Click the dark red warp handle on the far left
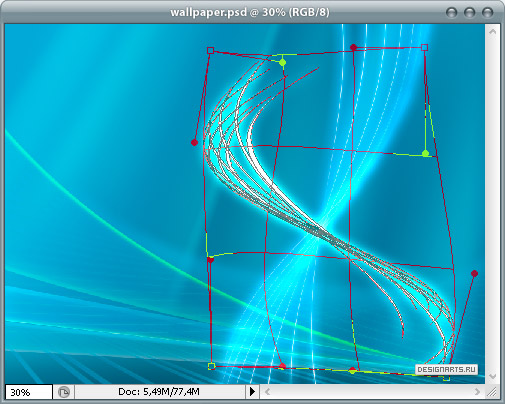 point(194,143)
